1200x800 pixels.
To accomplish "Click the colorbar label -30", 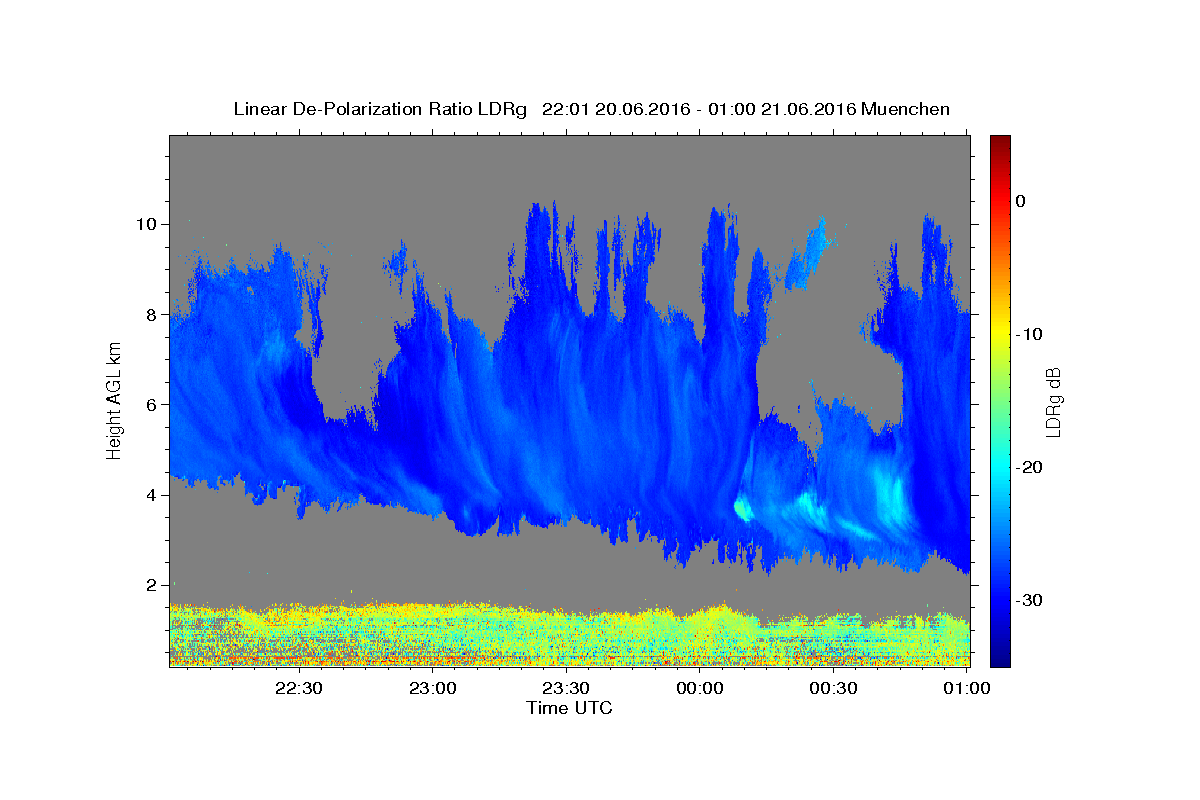I will (x=1029, y=600).
